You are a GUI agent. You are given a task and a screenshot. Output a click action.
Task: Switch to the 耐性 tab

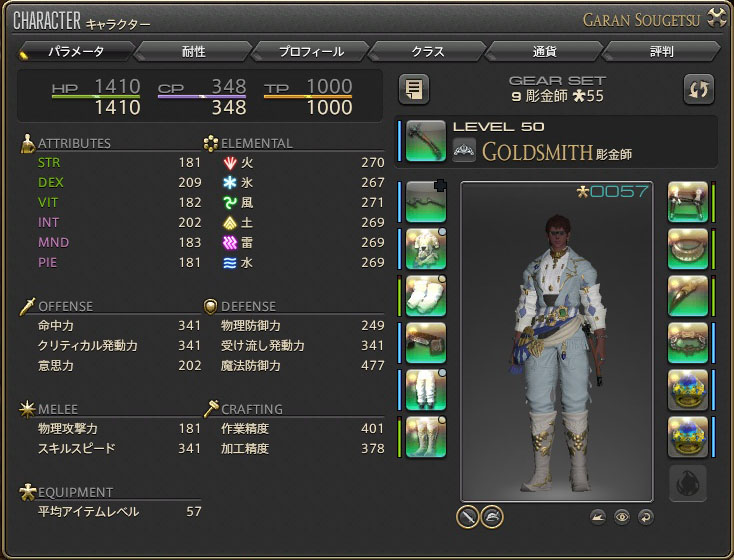click(x=193, y=51)
